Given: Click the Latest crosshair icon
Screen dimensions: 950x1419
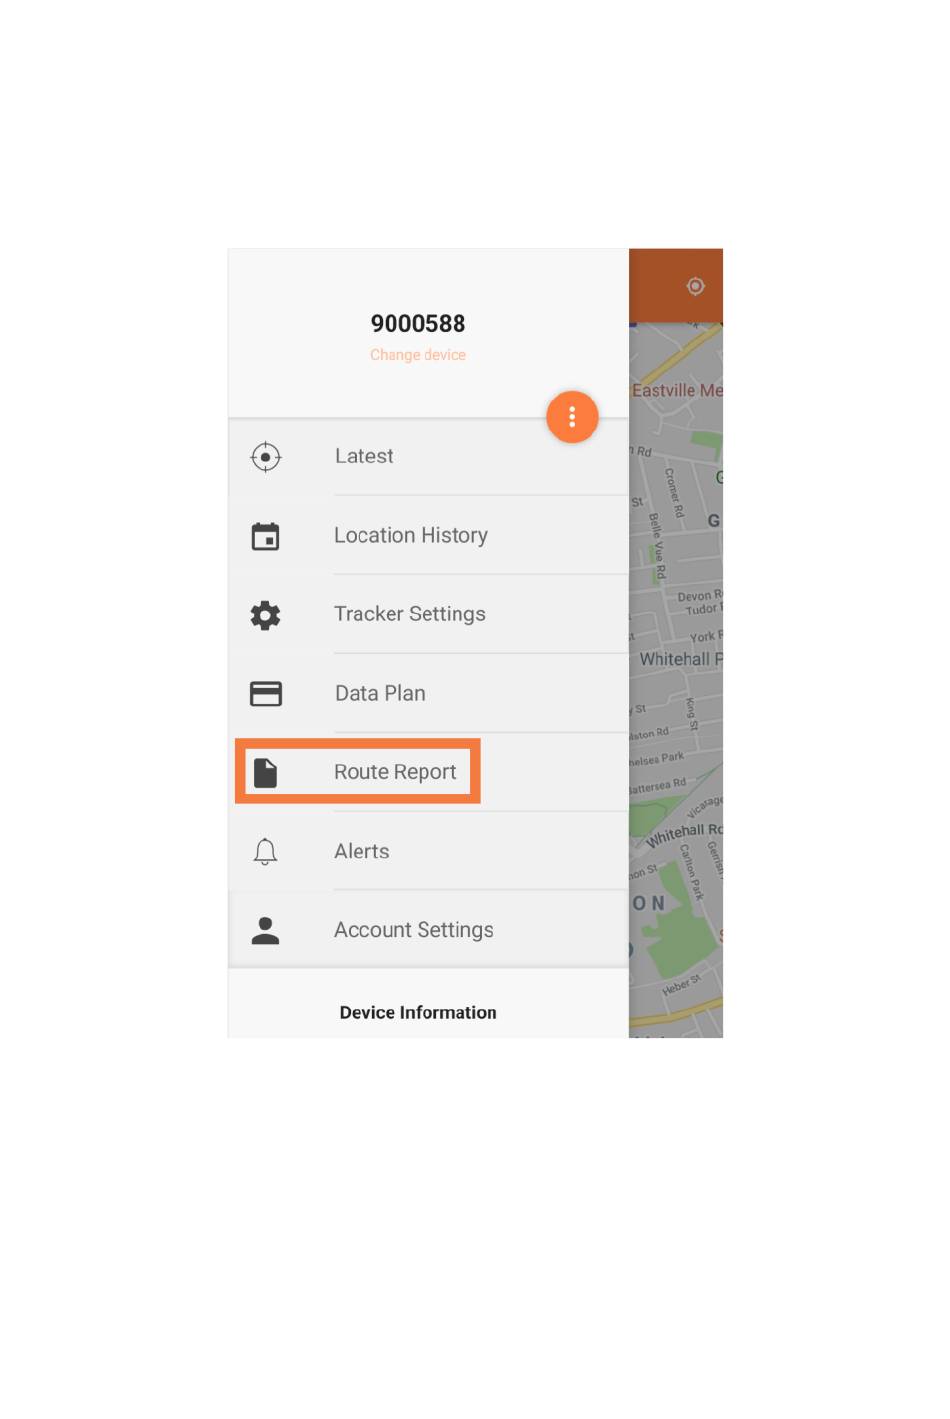Looking at the screenshot, I should tap(265, 457).
